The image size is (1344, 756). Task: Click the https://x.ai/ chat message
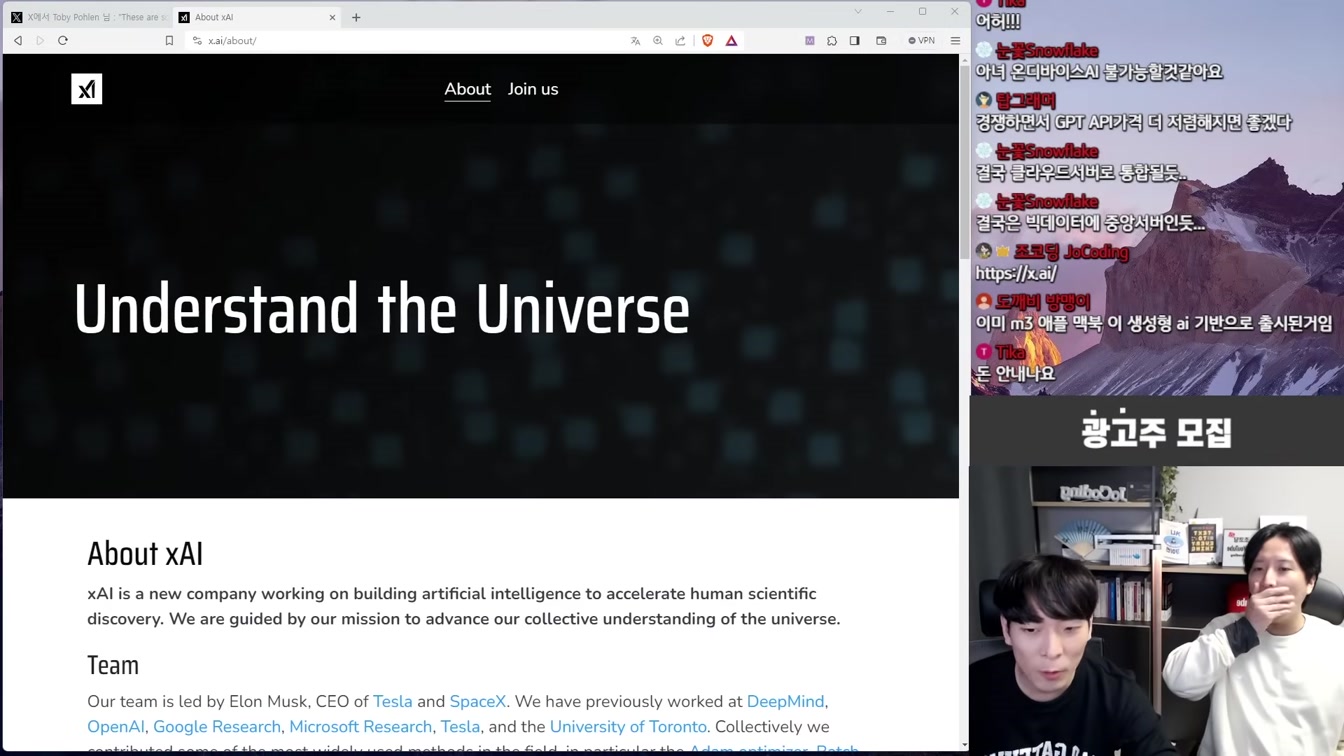tap(1016, 273)
